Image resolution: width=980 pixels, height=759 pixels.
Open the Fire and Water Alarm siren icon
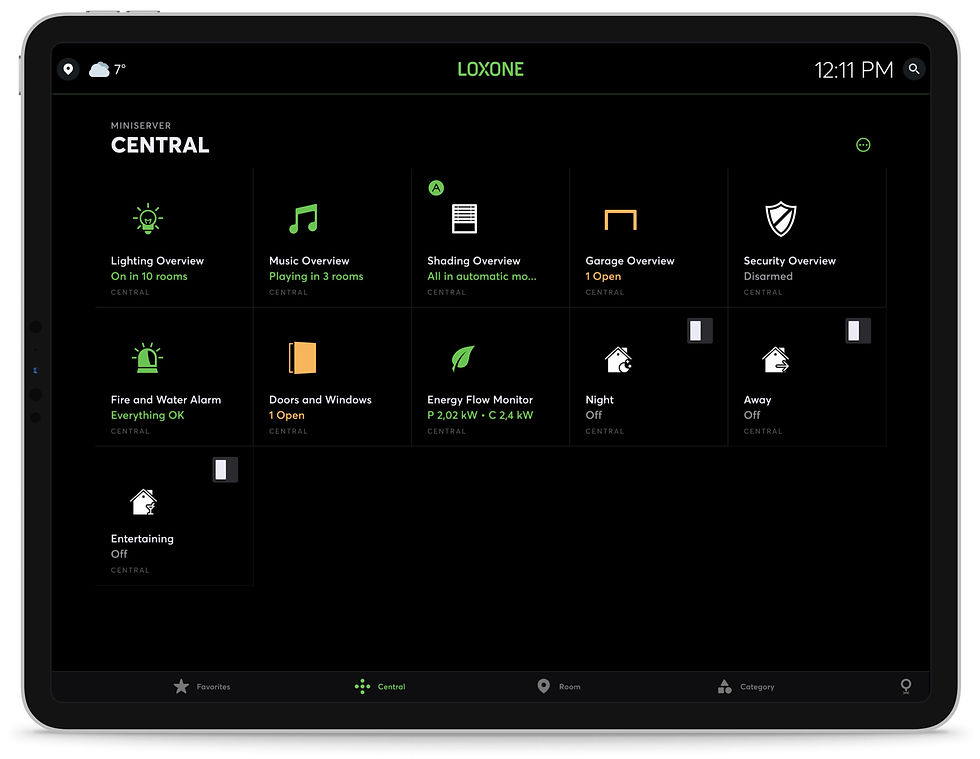pyautogui.click(x=148, y=358)
